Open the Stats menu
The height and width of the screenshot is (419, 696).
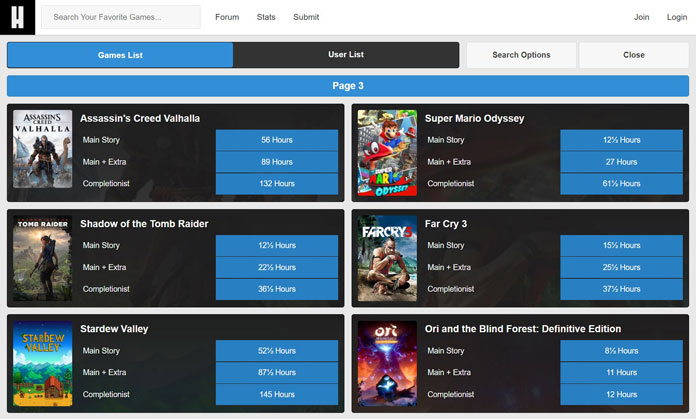pyautogui.click(x=266, y=17)
